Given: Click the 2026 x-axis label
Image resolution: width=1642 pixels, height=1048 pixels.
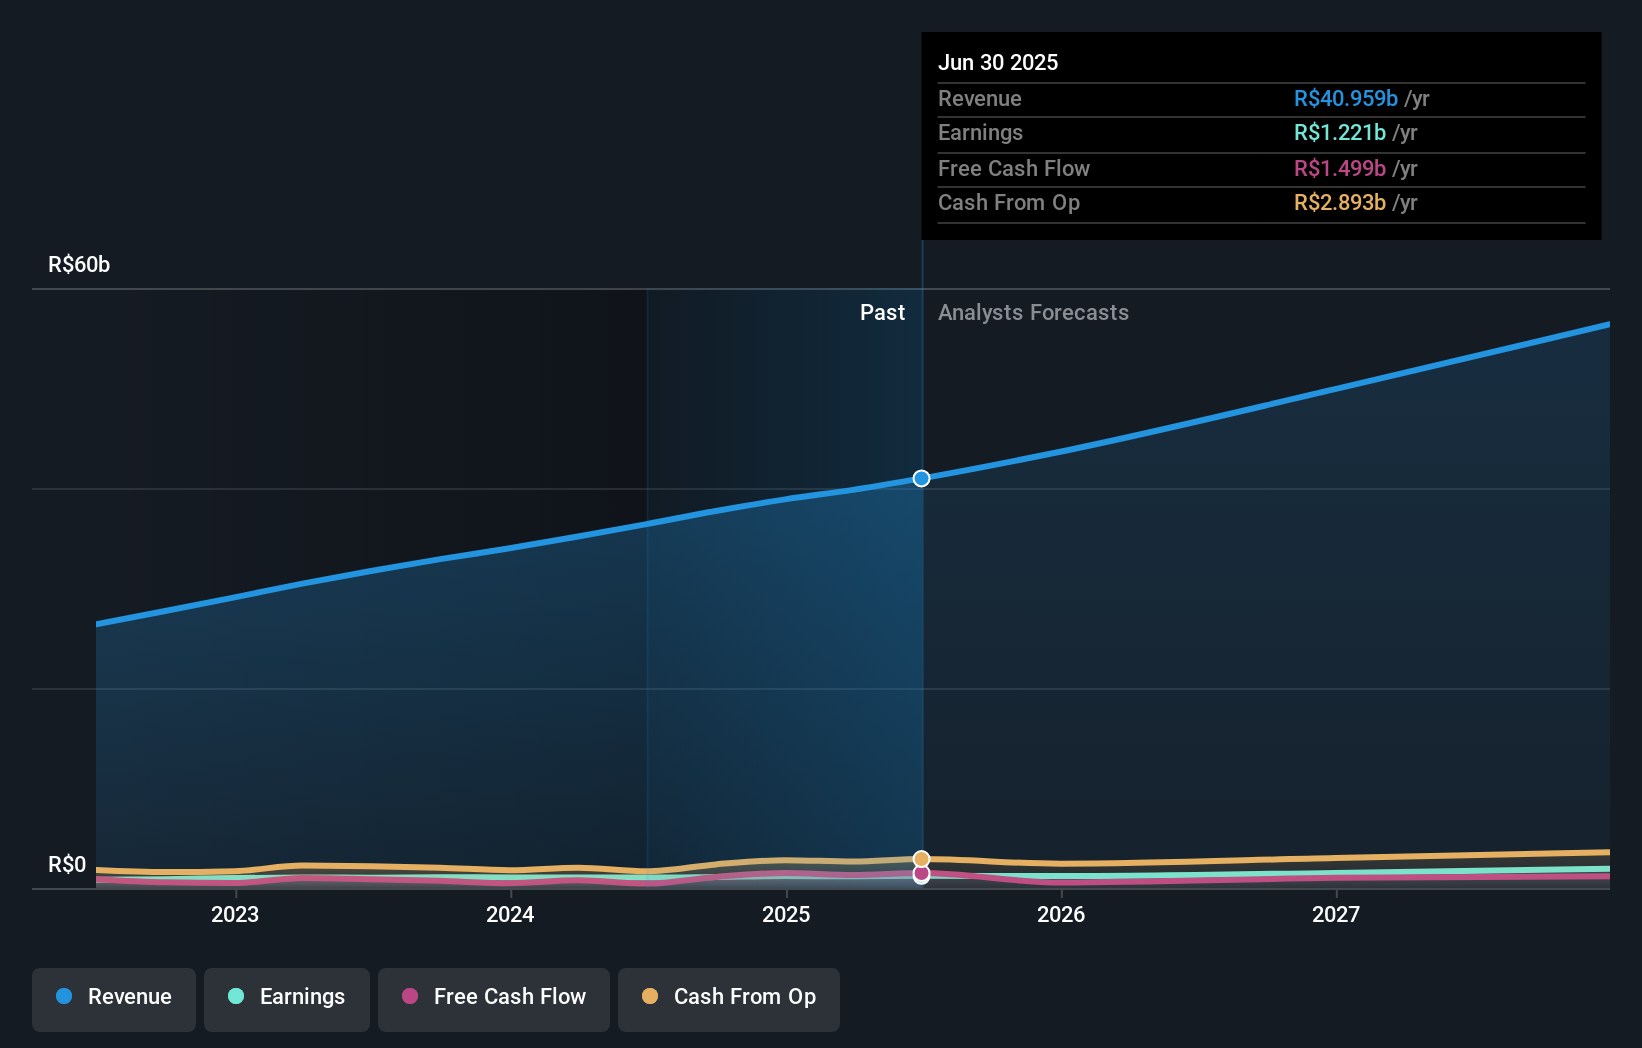Looking at the screenshot, I should point(1061,914).
